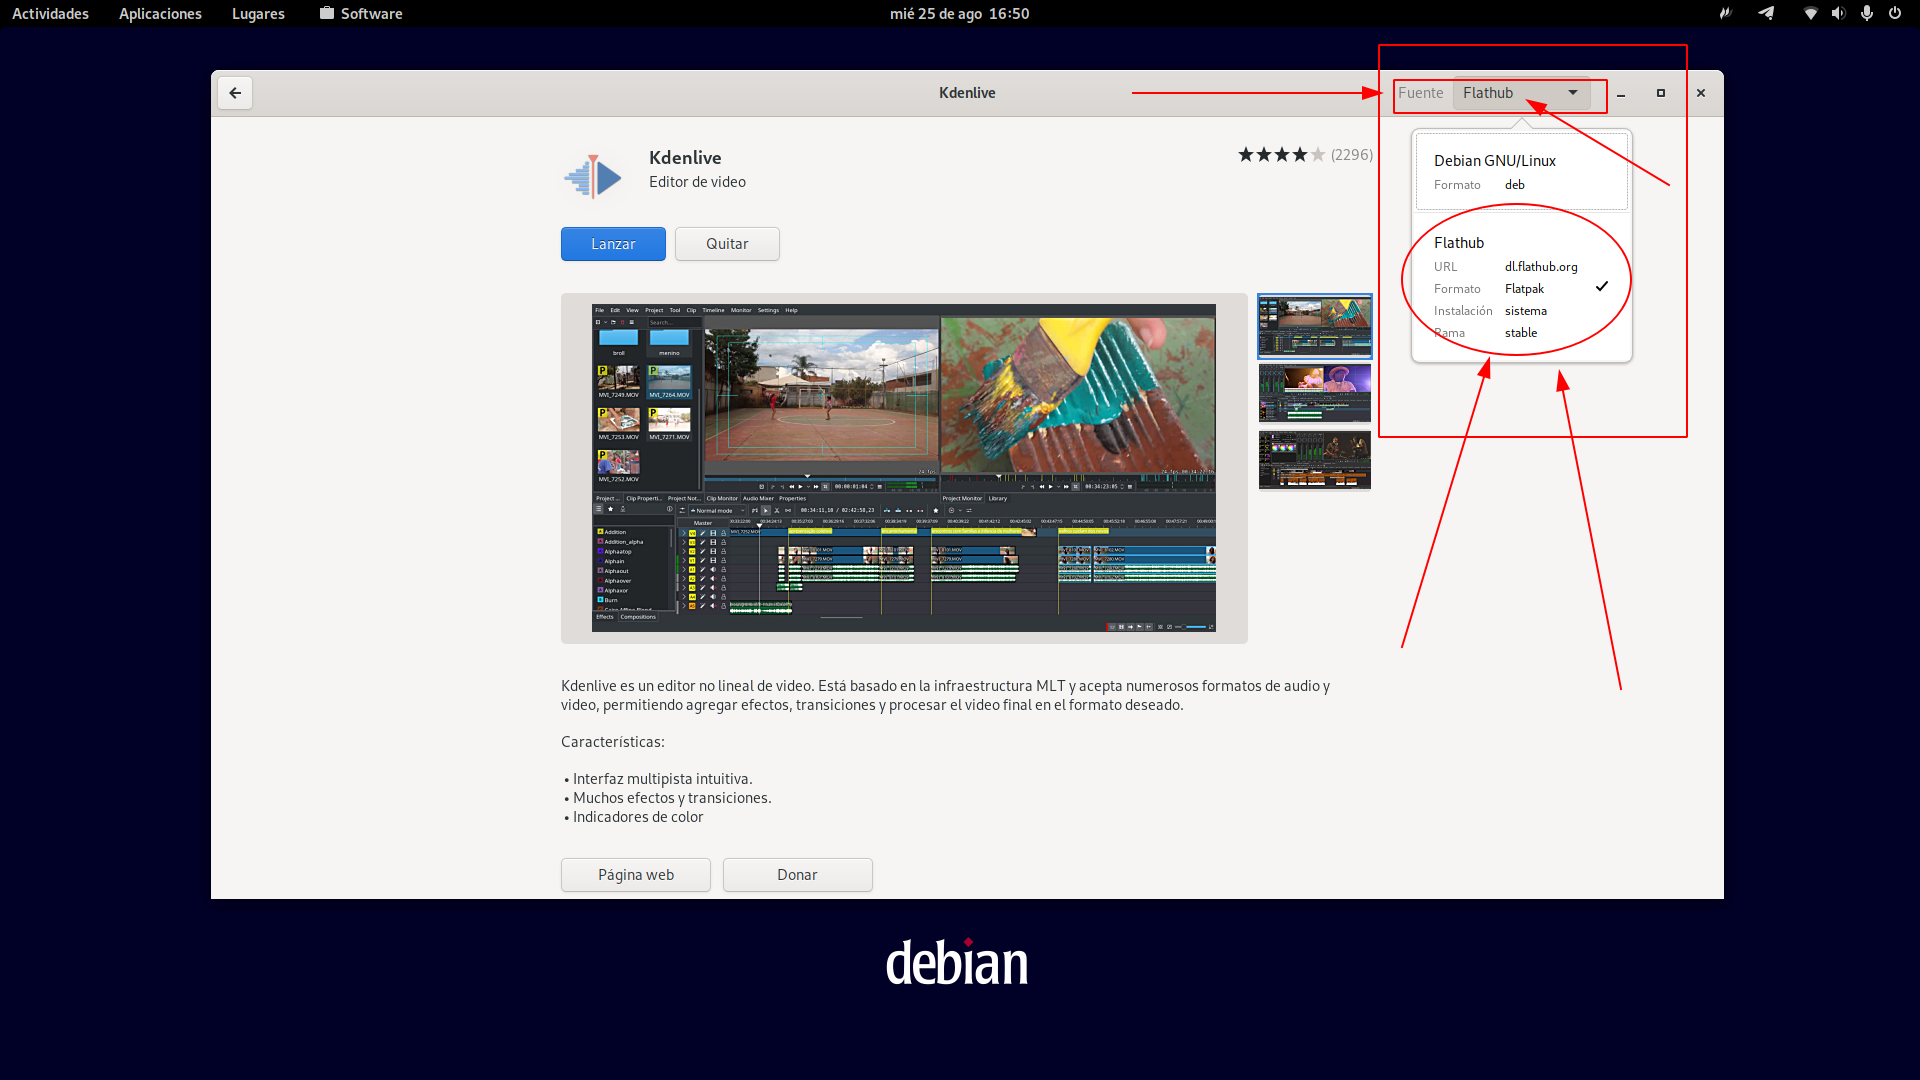Click the Software app menu in top bar
This screenshot has height=1080, width=1920.
[x=361, y=13]
